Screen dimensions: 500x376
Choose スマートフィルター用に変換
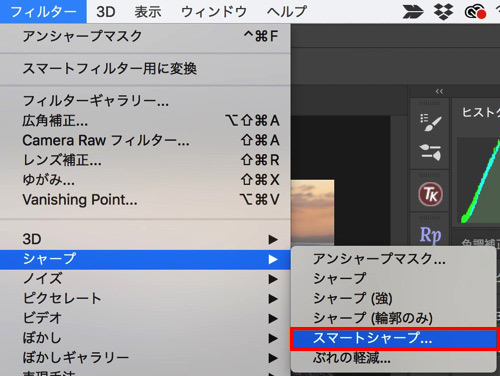pyautogui.click(x=145, y=69)
